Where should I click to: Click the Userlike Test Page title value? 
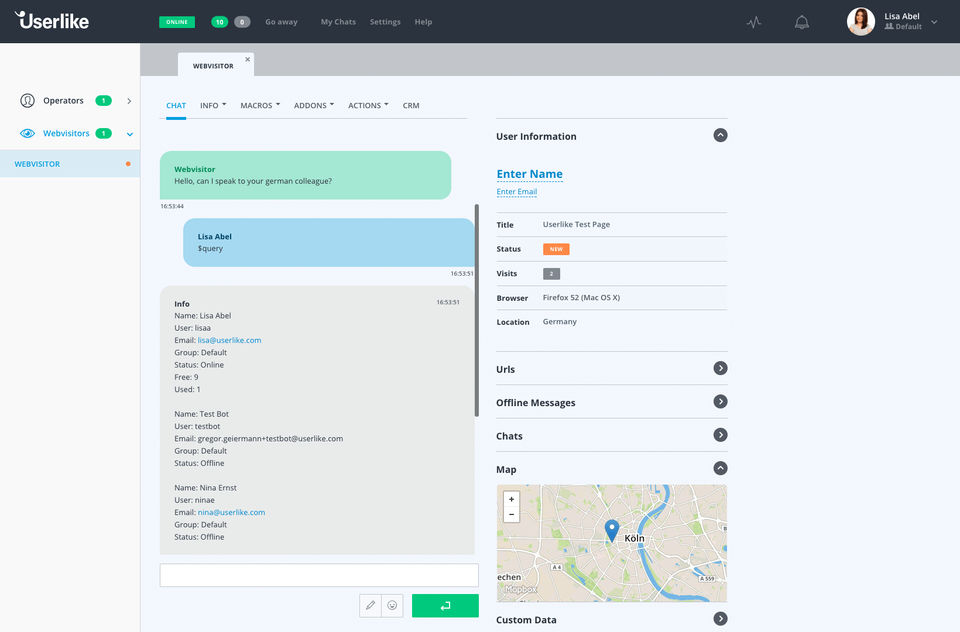pos(576,224)
